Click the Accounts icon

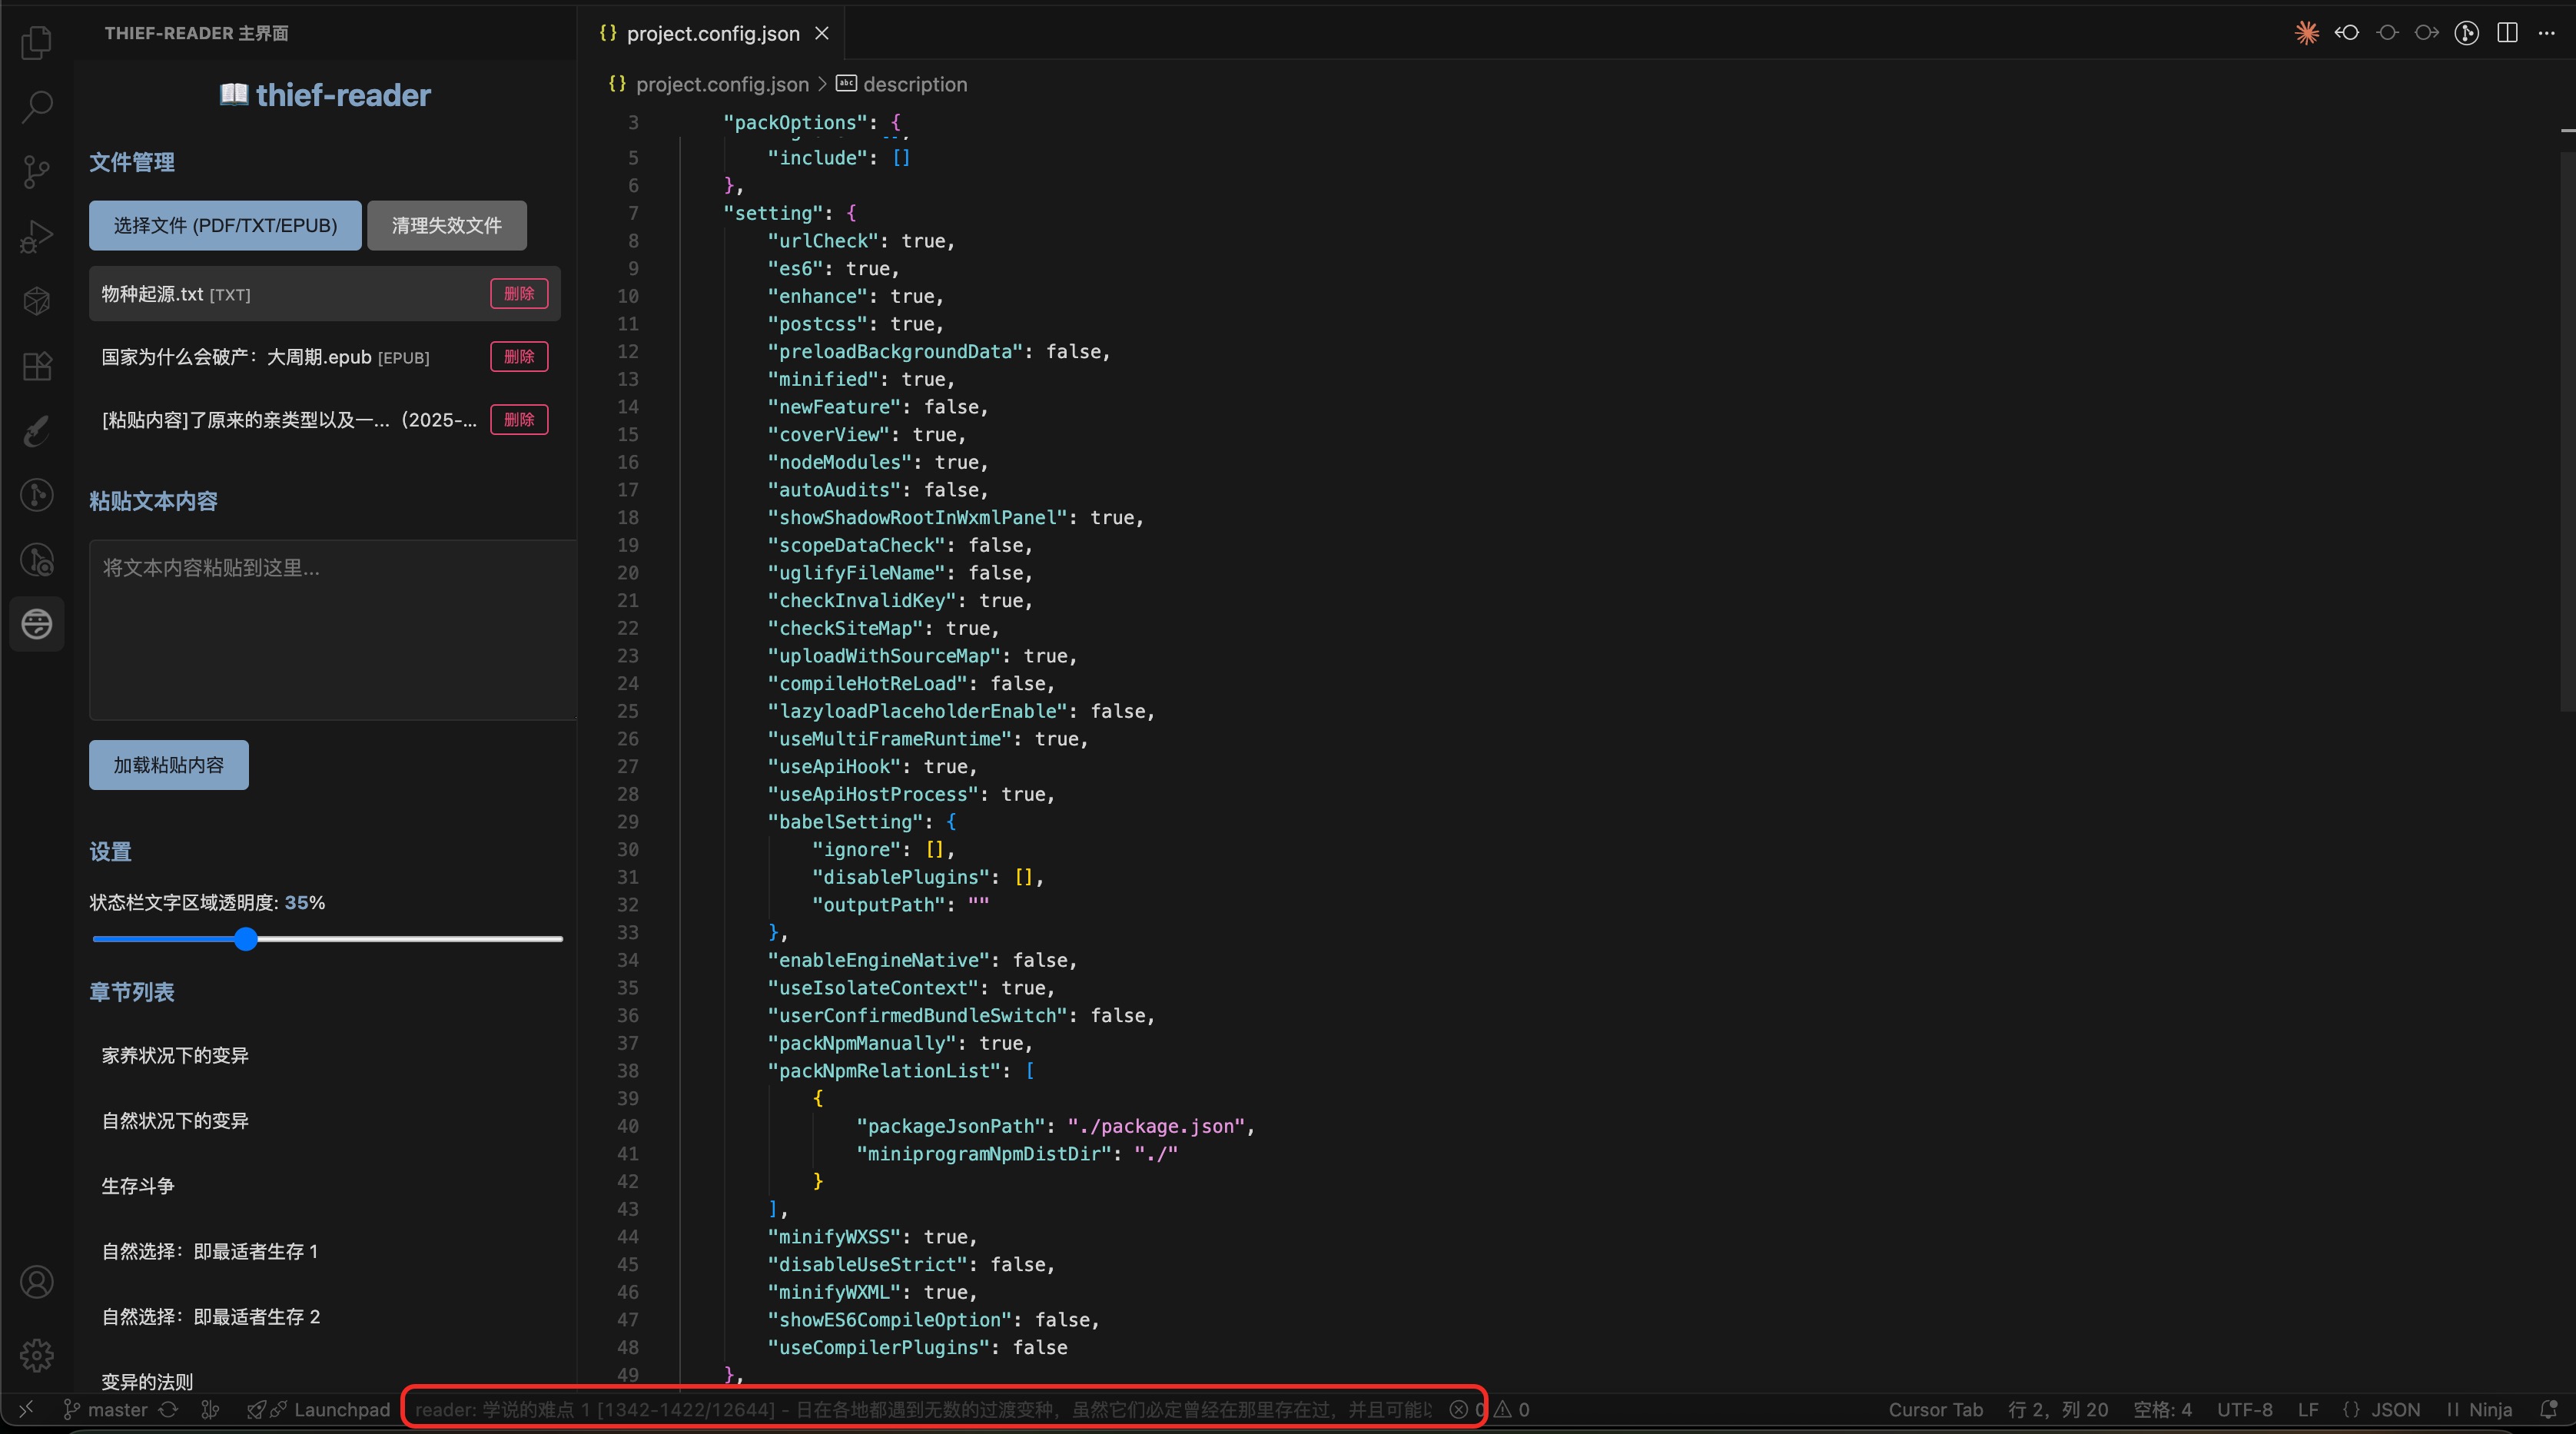point(37,1282)
